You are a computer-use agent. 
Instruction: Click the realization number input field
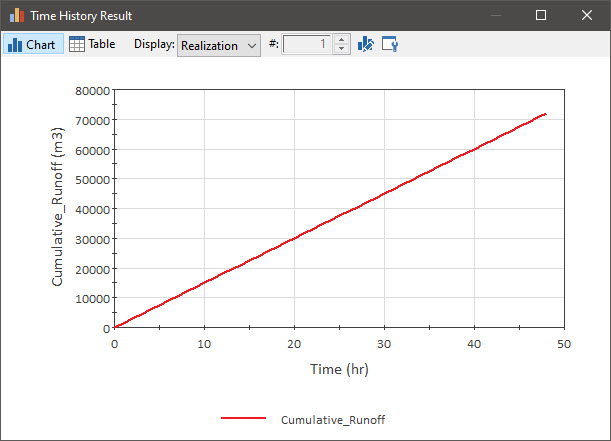point(307,44)
